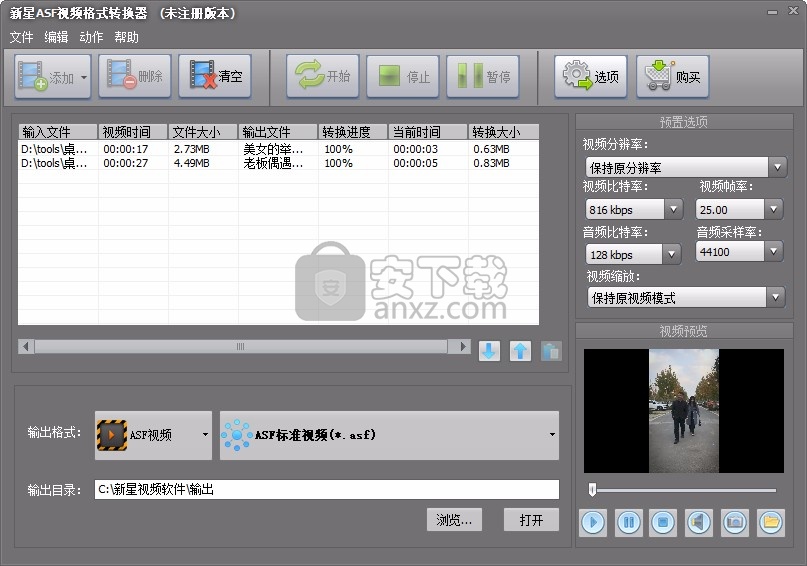The height and width of the screenshot is (566, 807).
Task: Click the preview seek slider handle
Action: tap(592, 489)
